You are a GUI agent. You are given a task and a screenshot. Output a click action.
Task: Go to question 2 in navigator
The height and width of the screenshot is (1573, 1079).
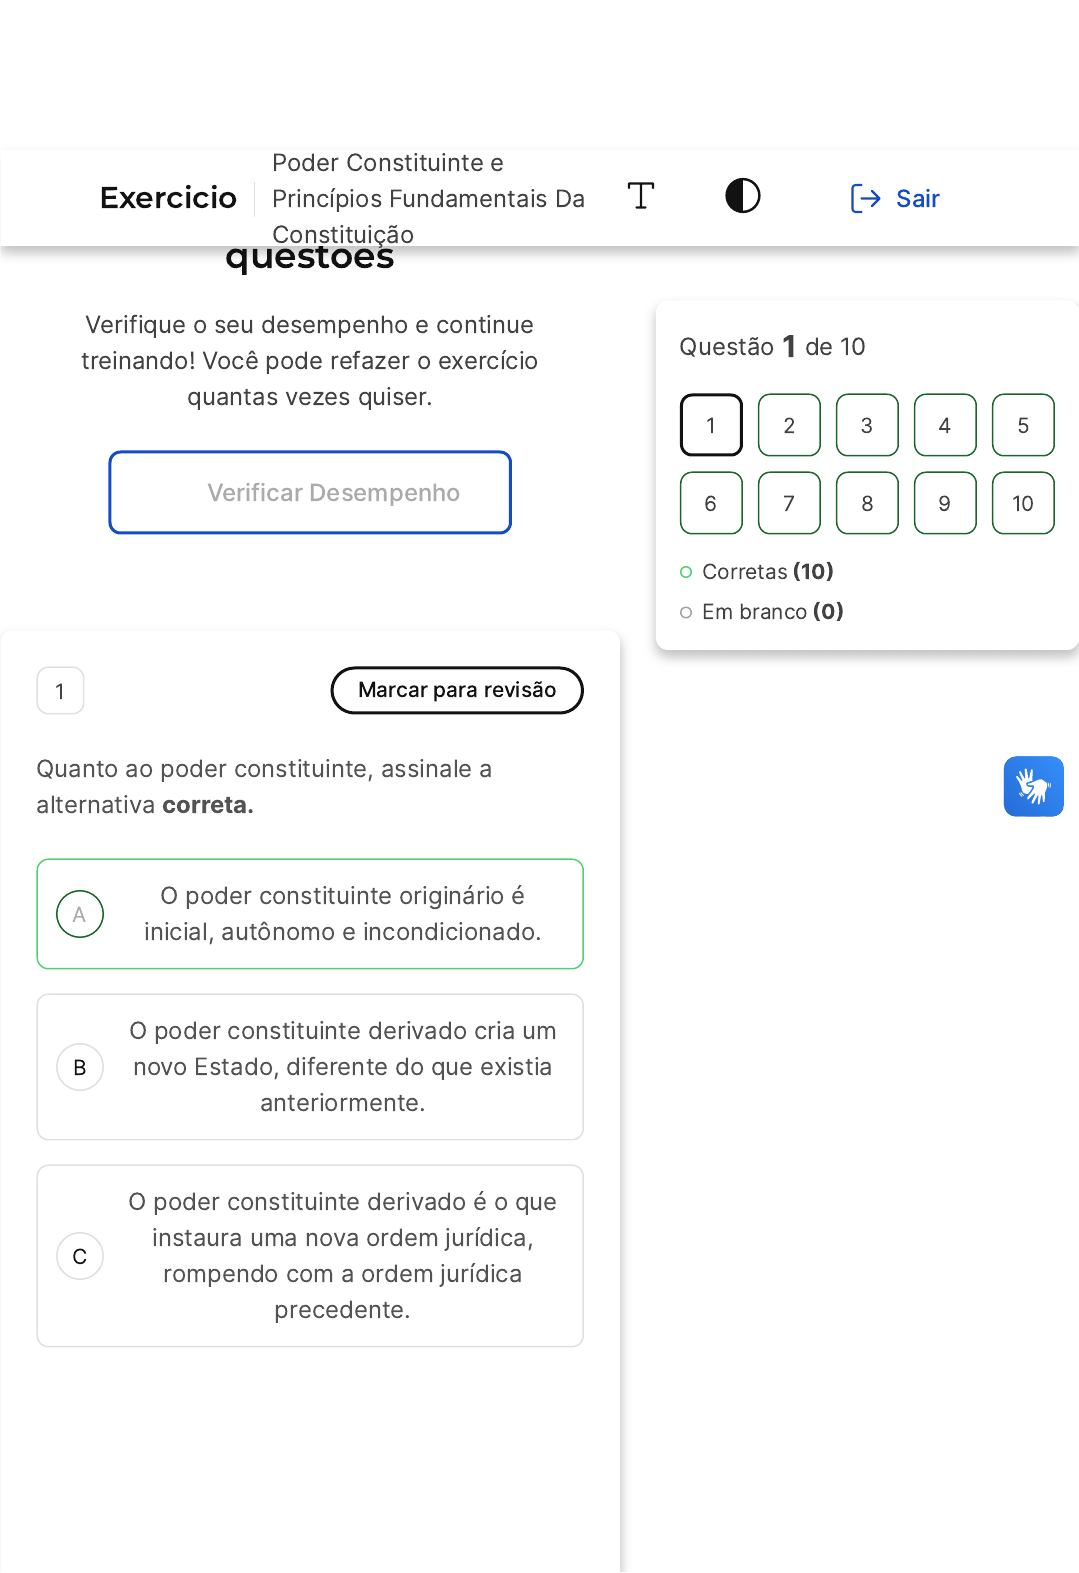[789, 425]
